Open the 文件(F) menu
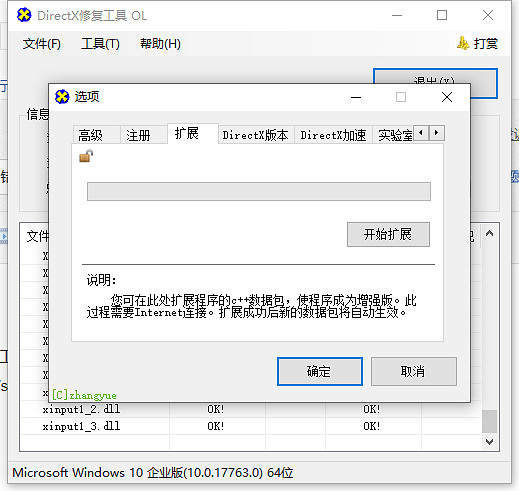Viewport: 519px width, 491px height. click(x=42, y=44)
